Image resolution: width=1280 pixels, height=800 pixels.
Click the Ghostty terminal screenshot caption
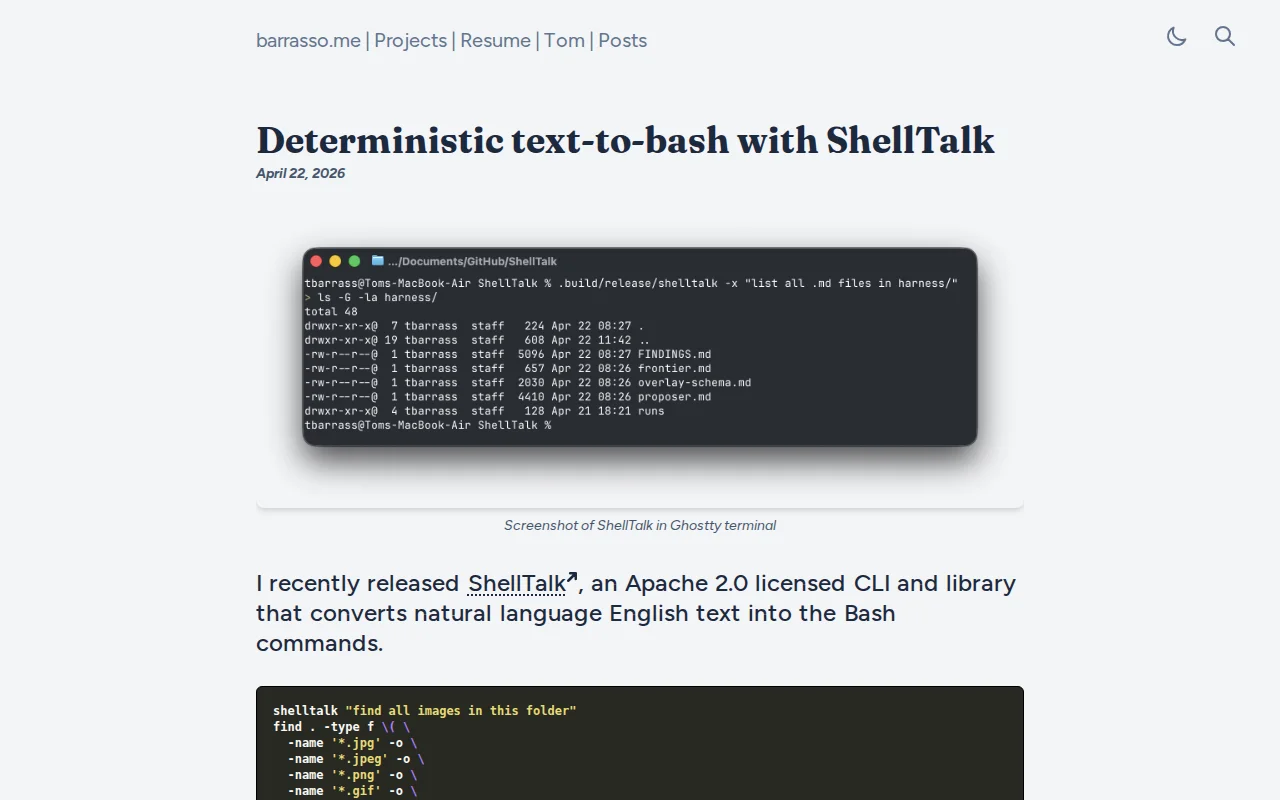640,525
